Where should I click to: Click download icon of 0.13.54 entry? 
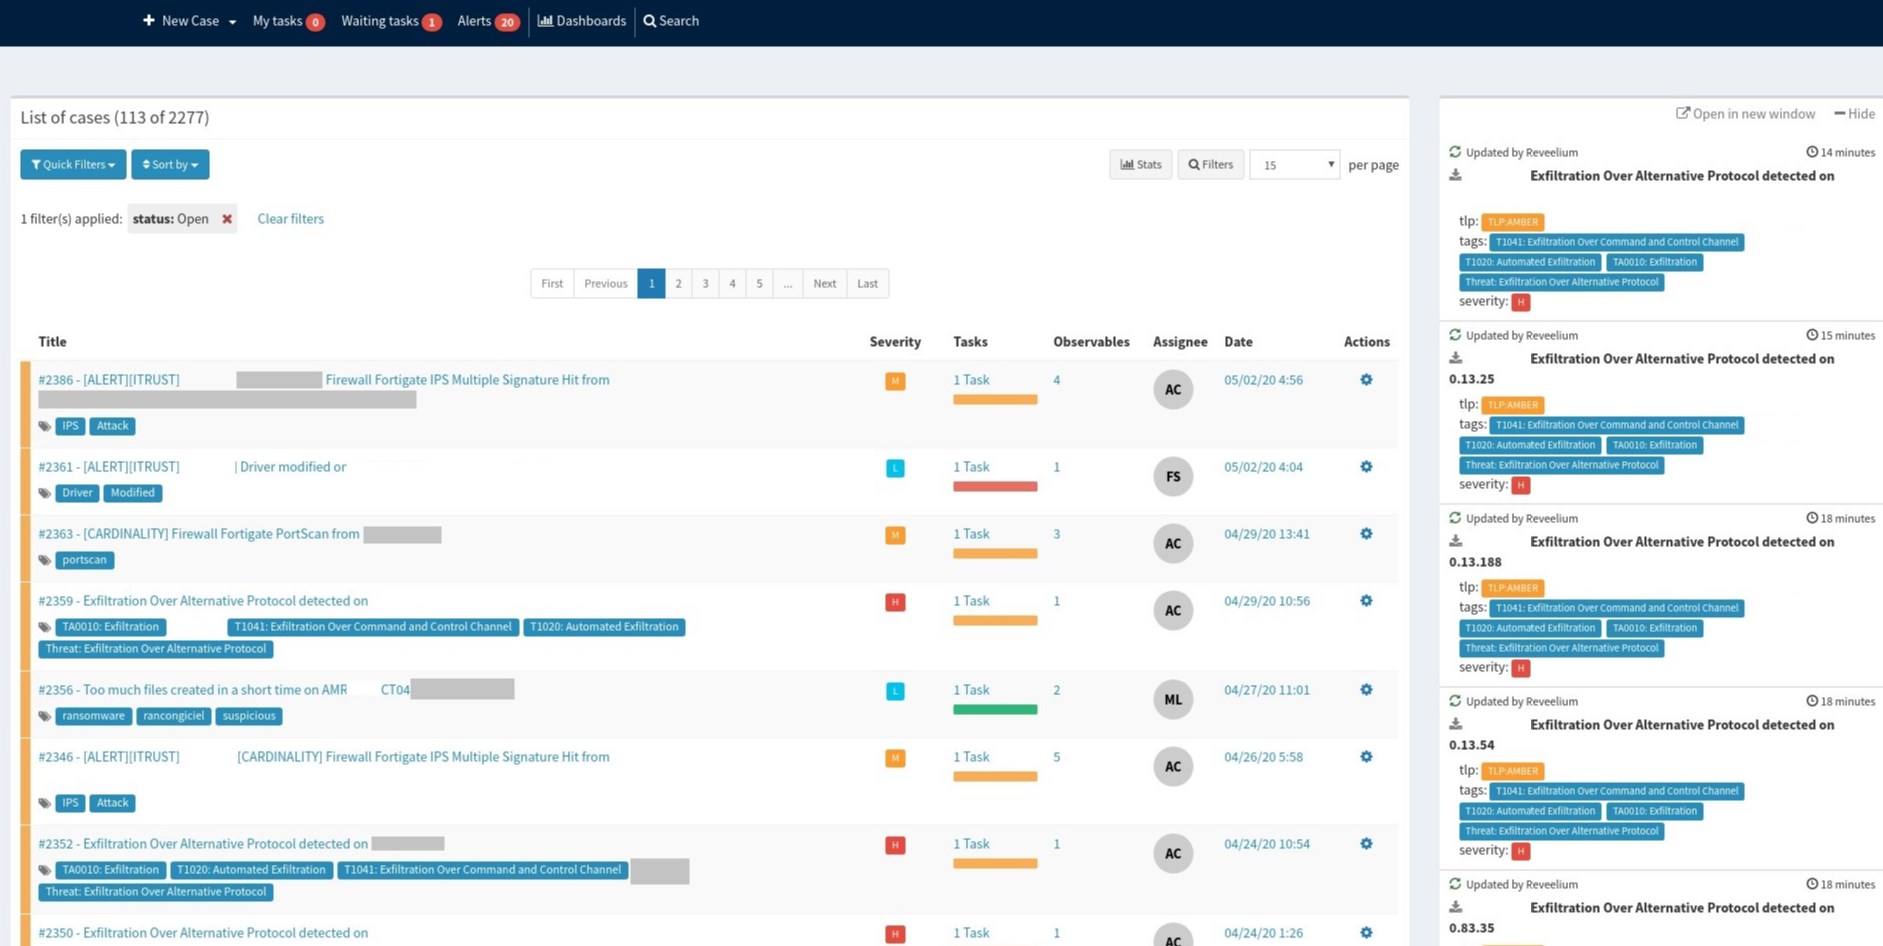[x=1455, y=724]
